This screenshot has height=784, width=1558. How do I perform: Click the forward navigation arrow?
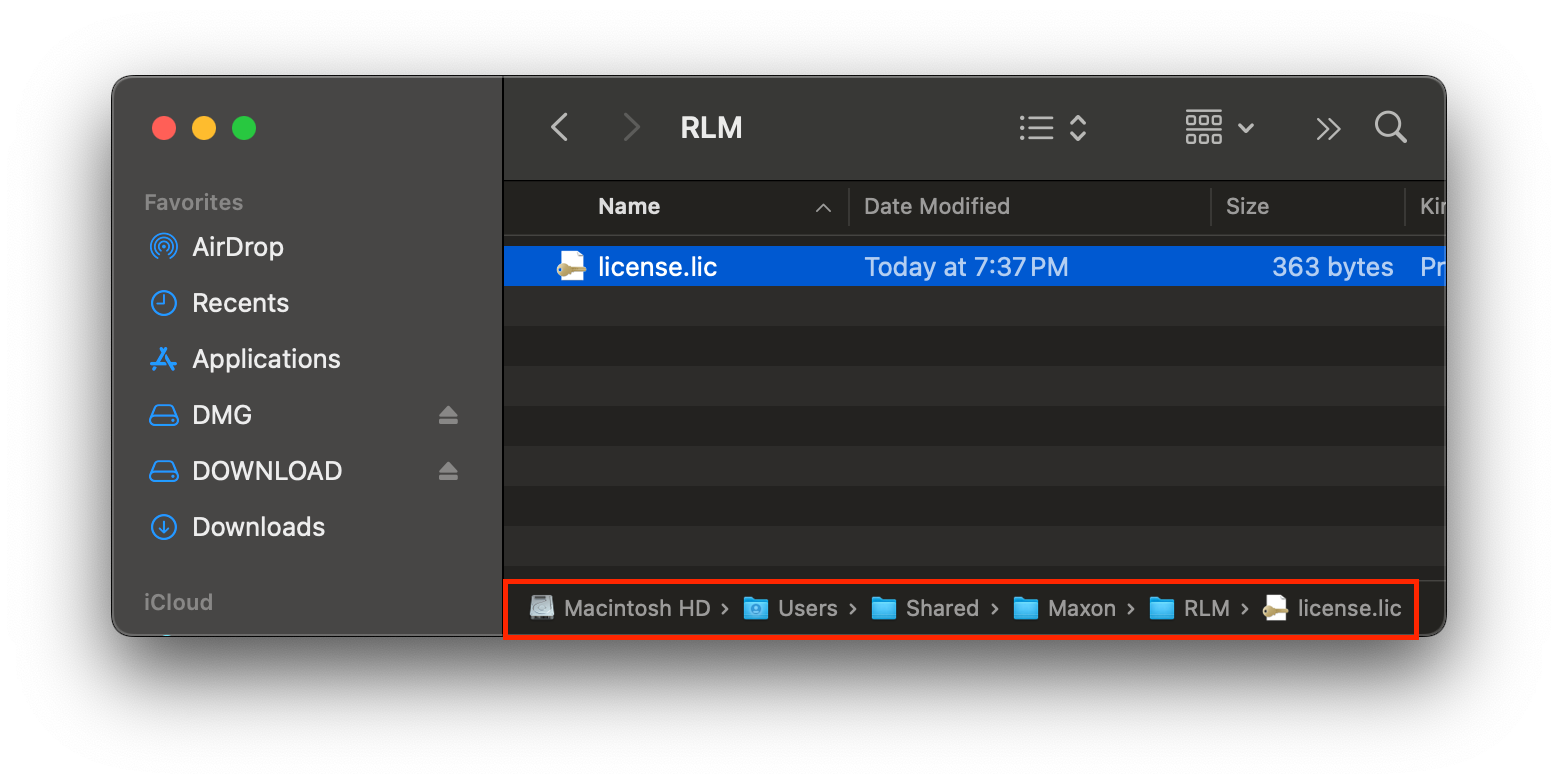click(631, 127)
